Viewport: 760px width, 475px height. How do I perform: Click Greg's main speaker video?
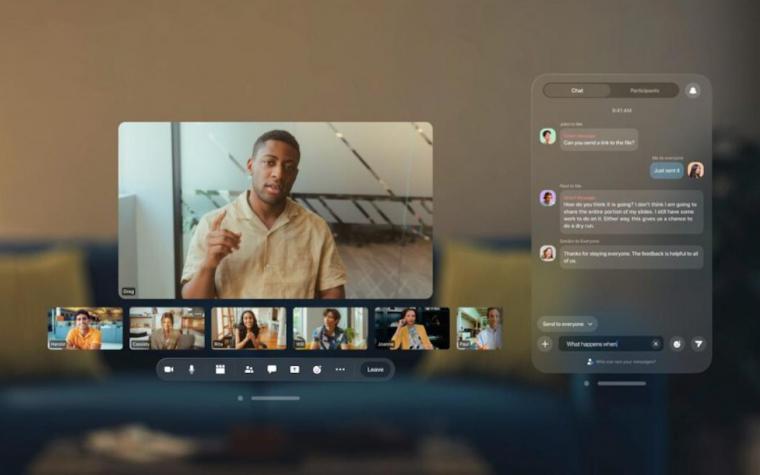point(276,210)
